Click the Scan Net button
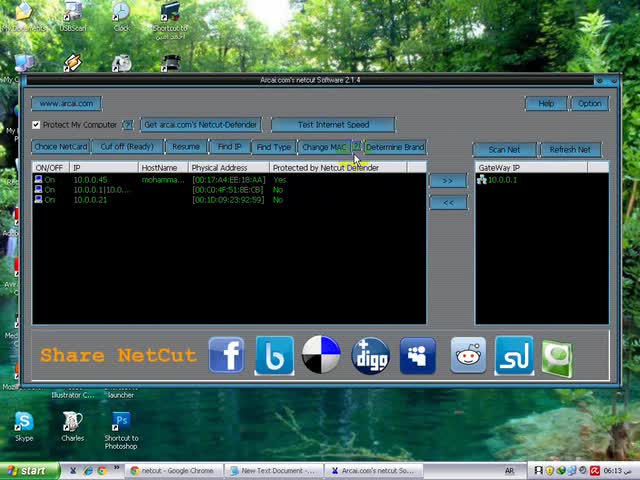The image size is (640, 480). pyautogui.click(x=504, y=150)
